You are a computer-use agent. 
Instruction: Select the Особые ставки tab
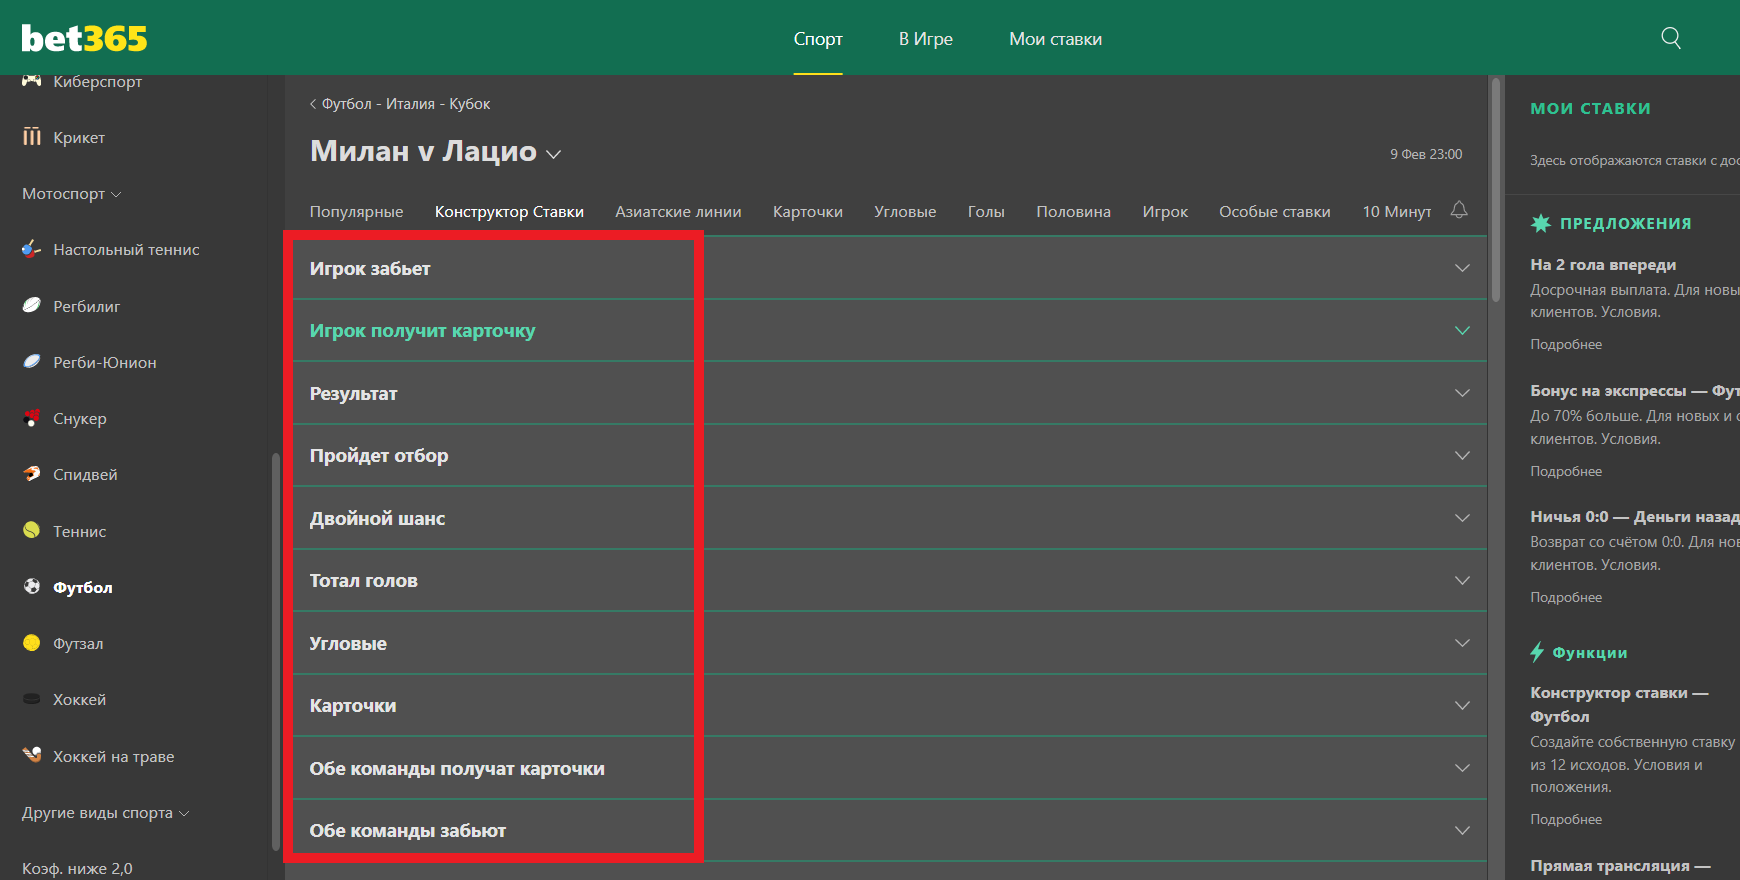(1274, 211)
